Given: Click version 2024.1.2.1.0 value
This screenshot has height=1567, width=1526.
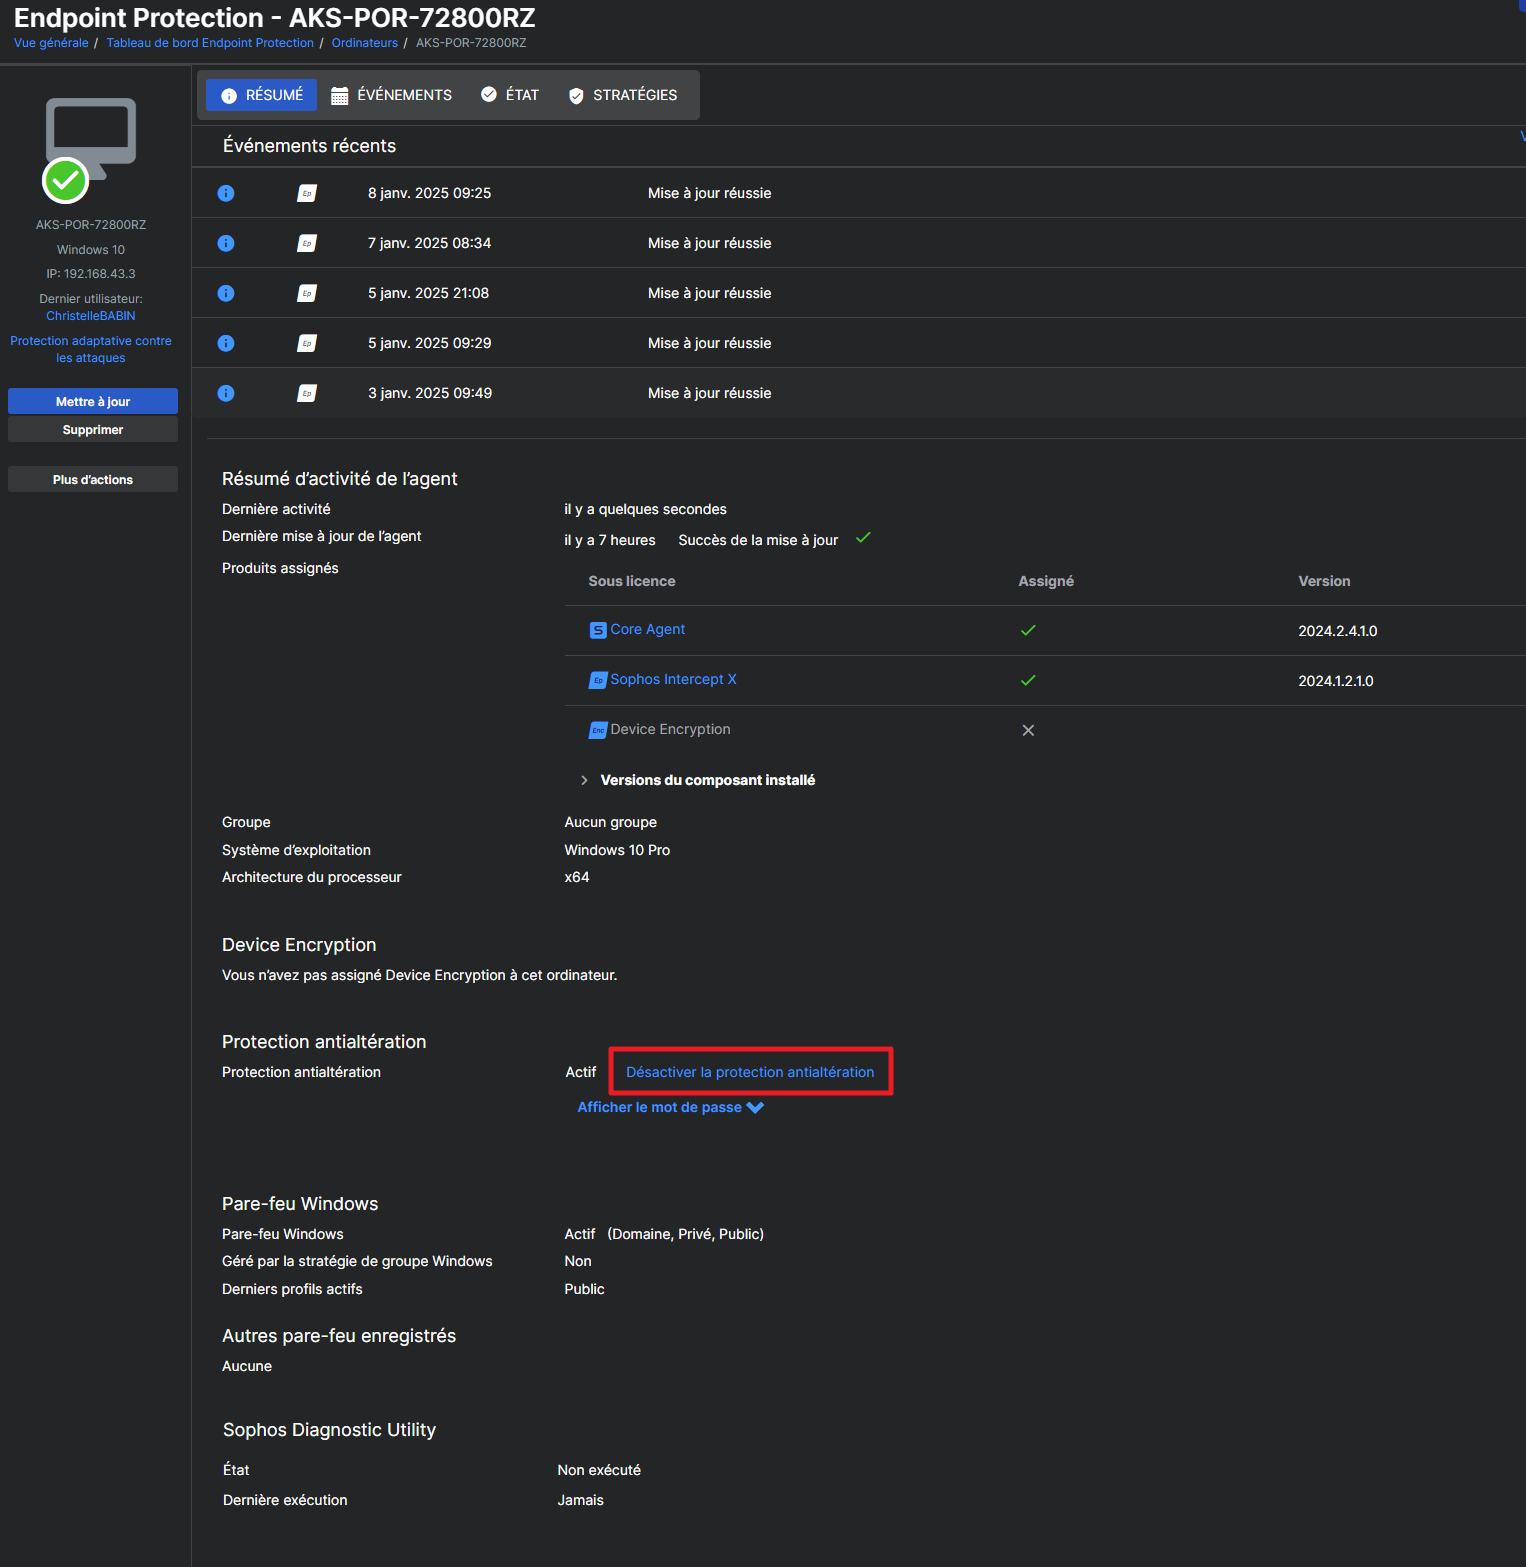Looking at the screenshot, I should pos(1336,681).
